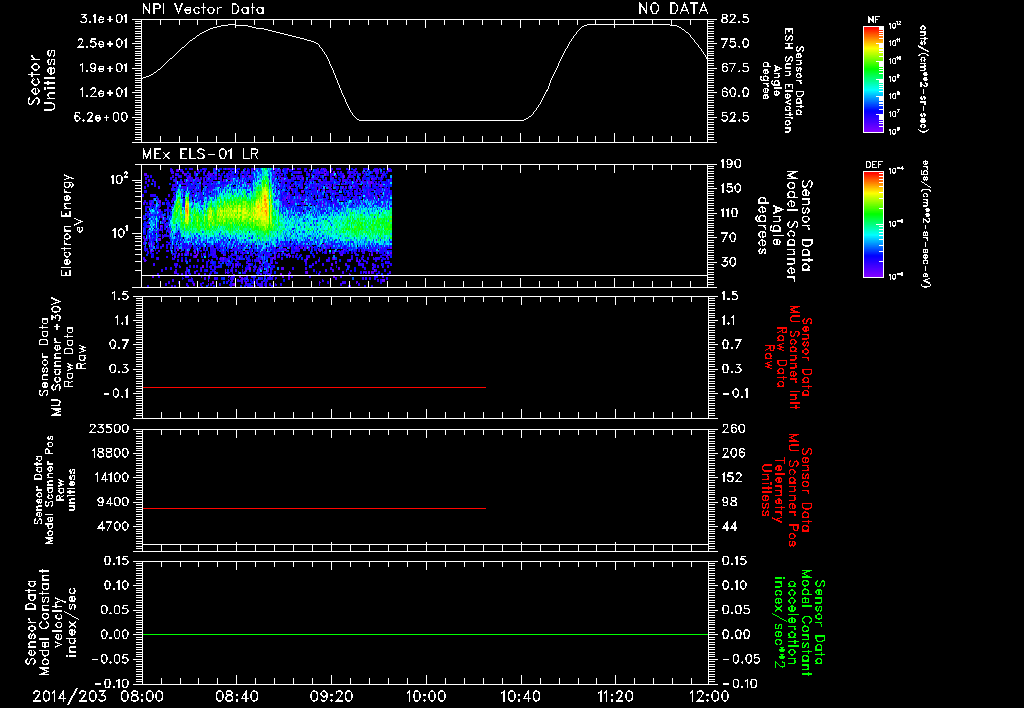Image resolution: width=1024 pixels, height=708 pixels.
Task: Click the '70' scanner angle tick
Action: [729, 238]
